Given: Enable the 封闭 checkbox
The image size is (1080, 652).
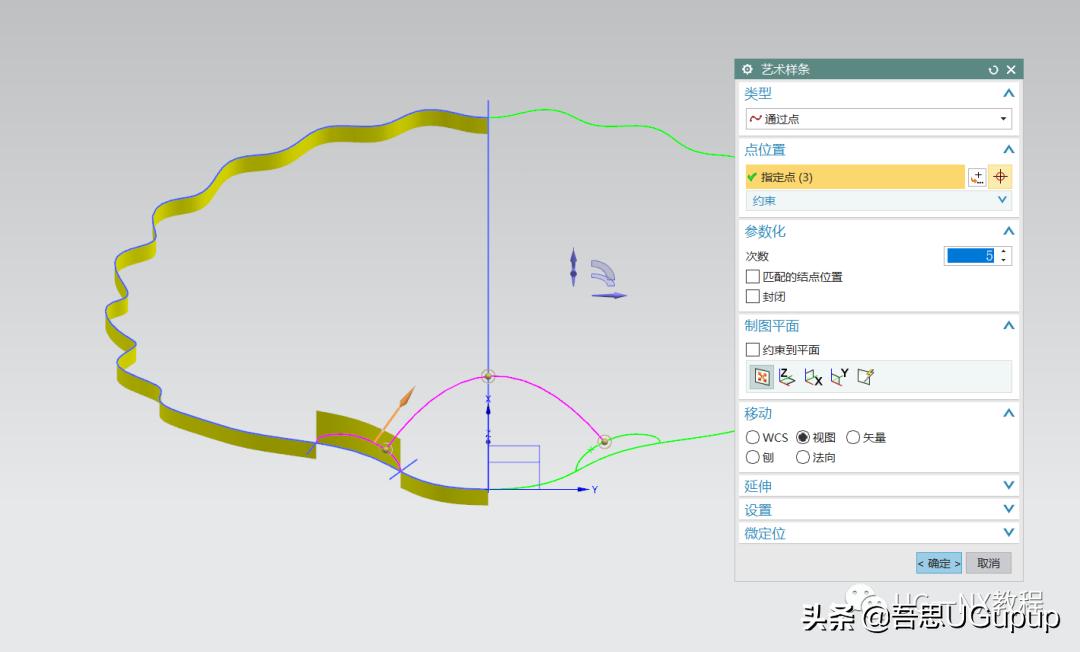Looking at the screenshot, I should click(x=752, y=296).
